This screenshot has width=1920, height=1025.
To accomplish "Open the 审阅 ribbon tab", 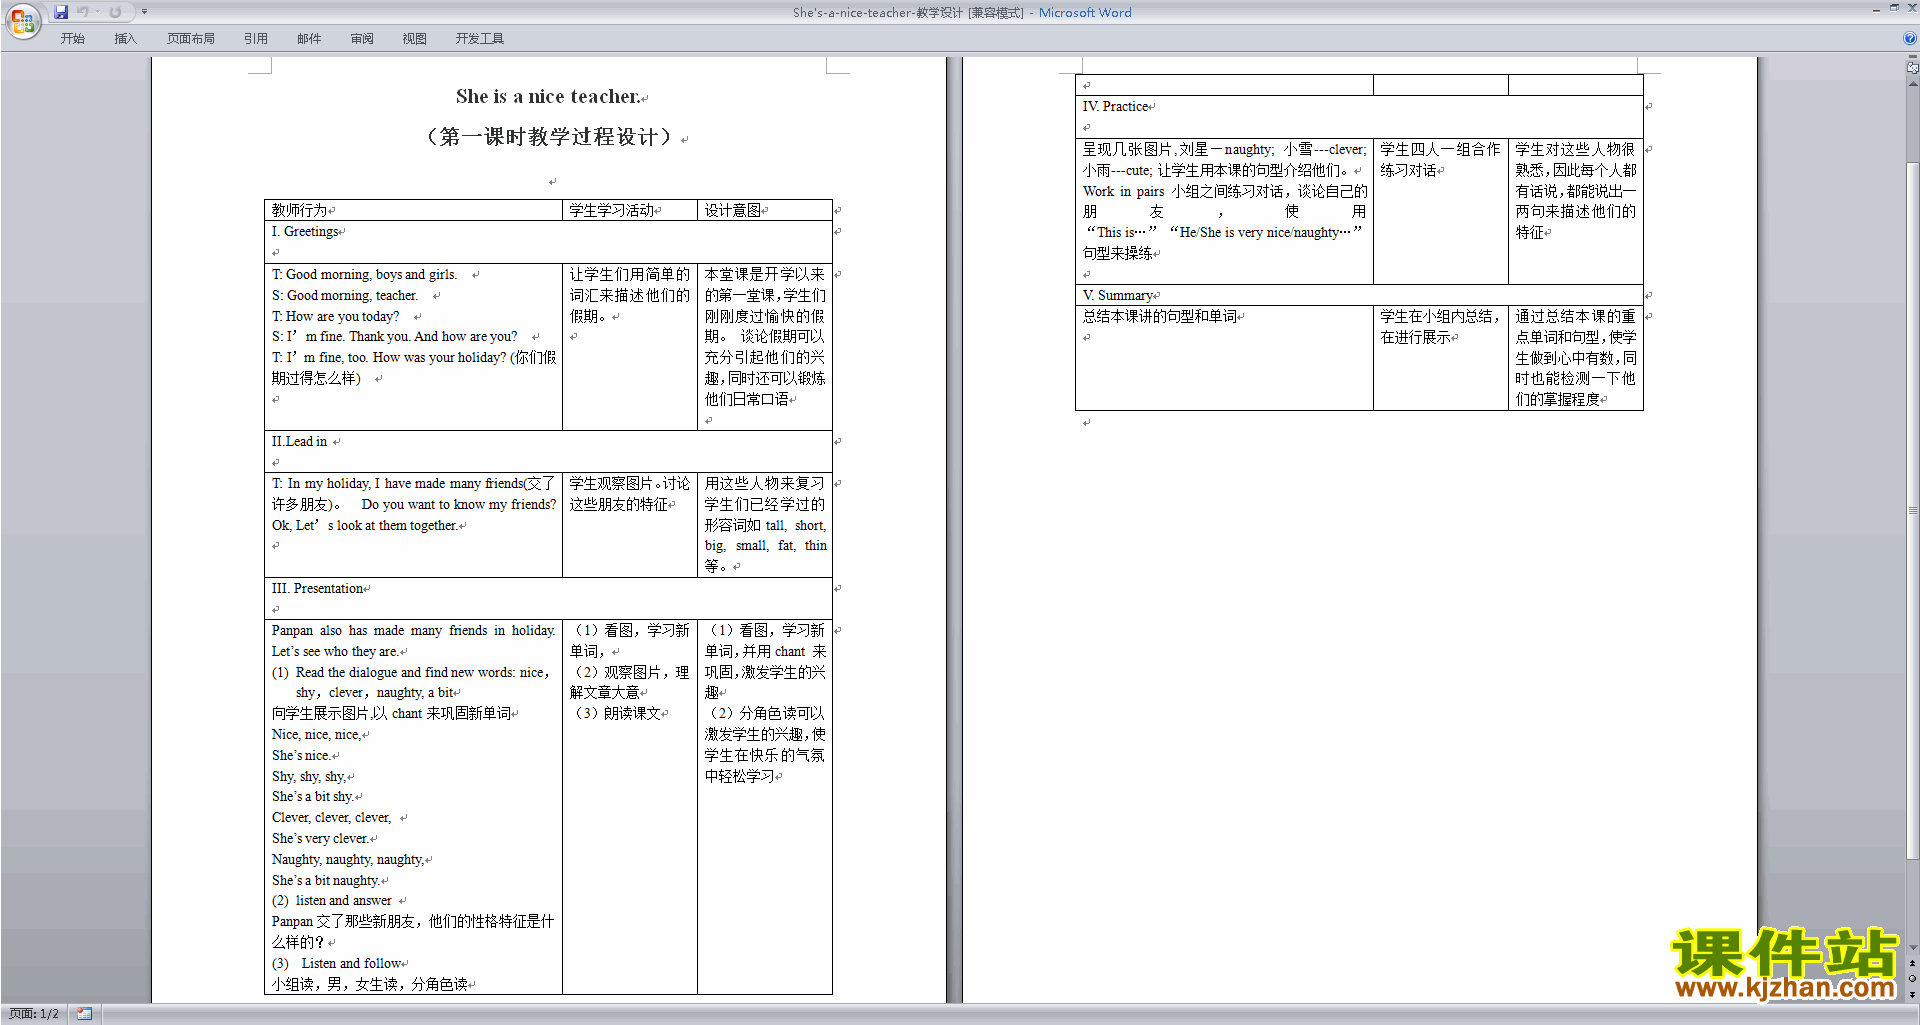I will [362, 39].
